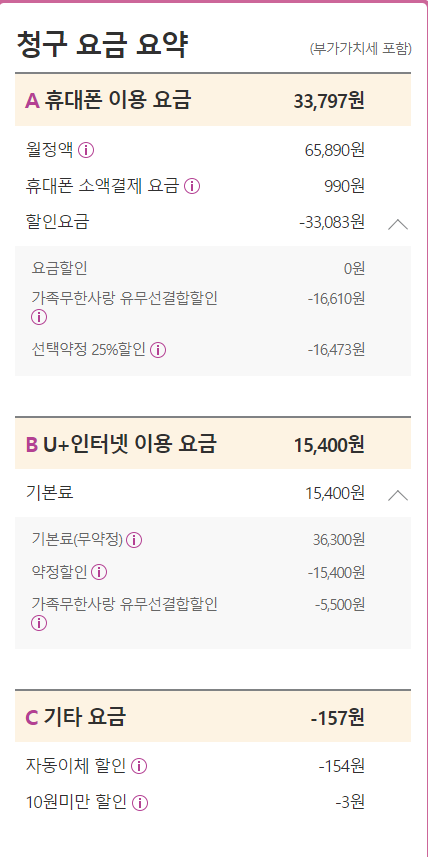Open info icon under internet 가족무한사랑 유무선결합할인
This screenshot has height=857, width=428.
[39, 623]
